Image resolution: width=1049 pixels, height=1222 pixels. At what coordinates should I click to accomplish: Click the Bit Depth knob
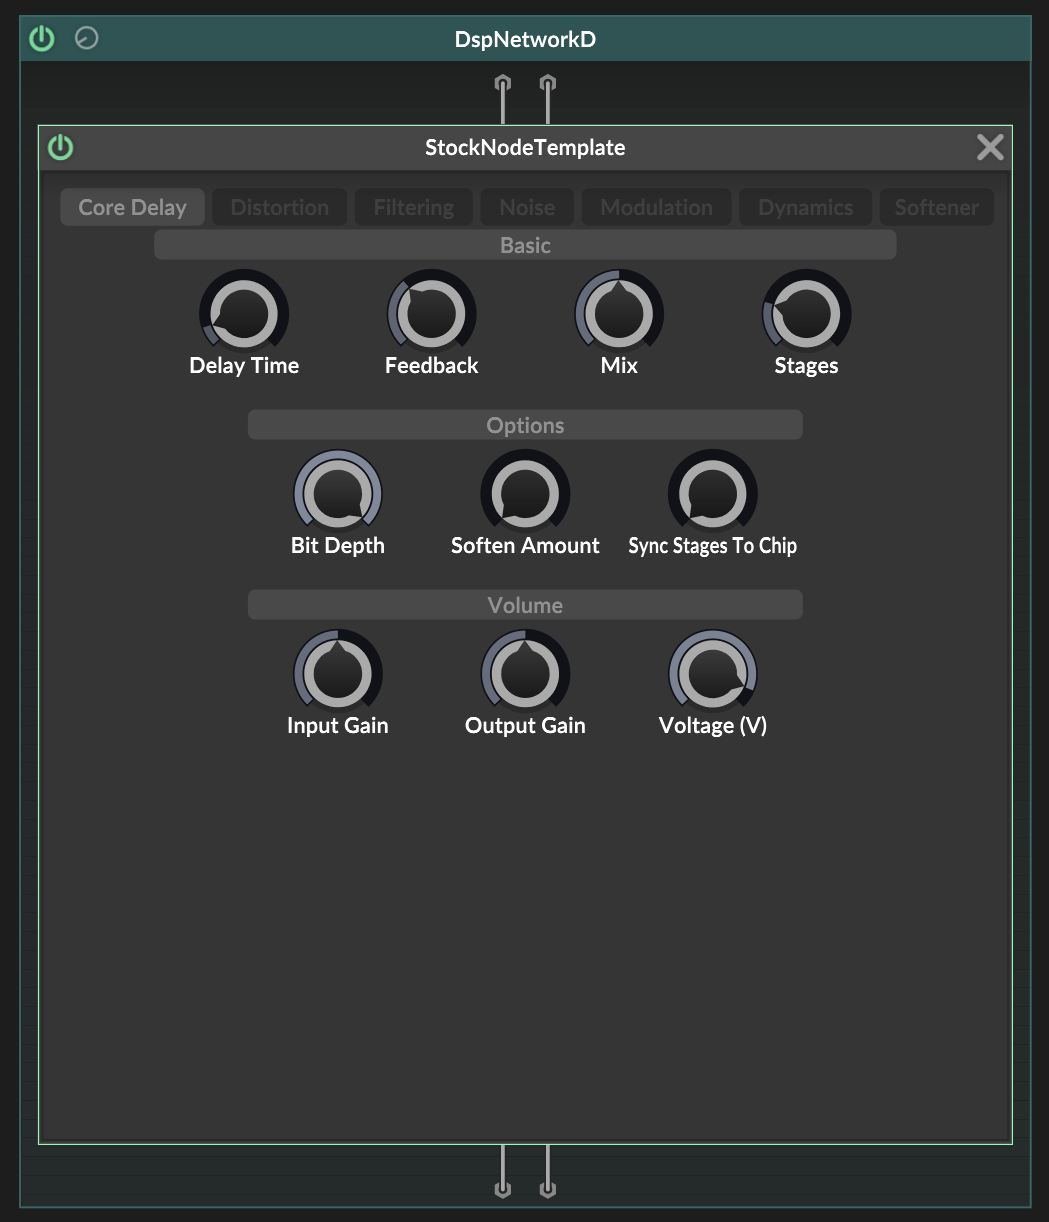click(338, 494)
